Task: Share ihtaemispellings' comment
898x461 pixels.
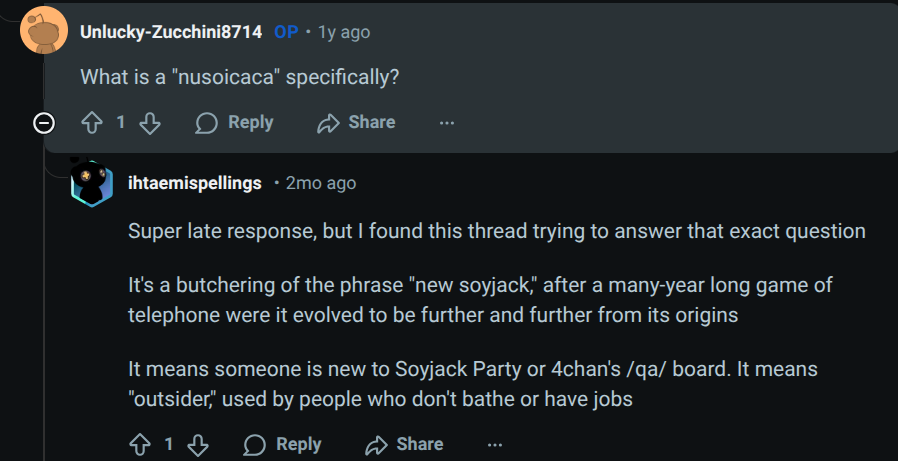Action: pos(405,444)
